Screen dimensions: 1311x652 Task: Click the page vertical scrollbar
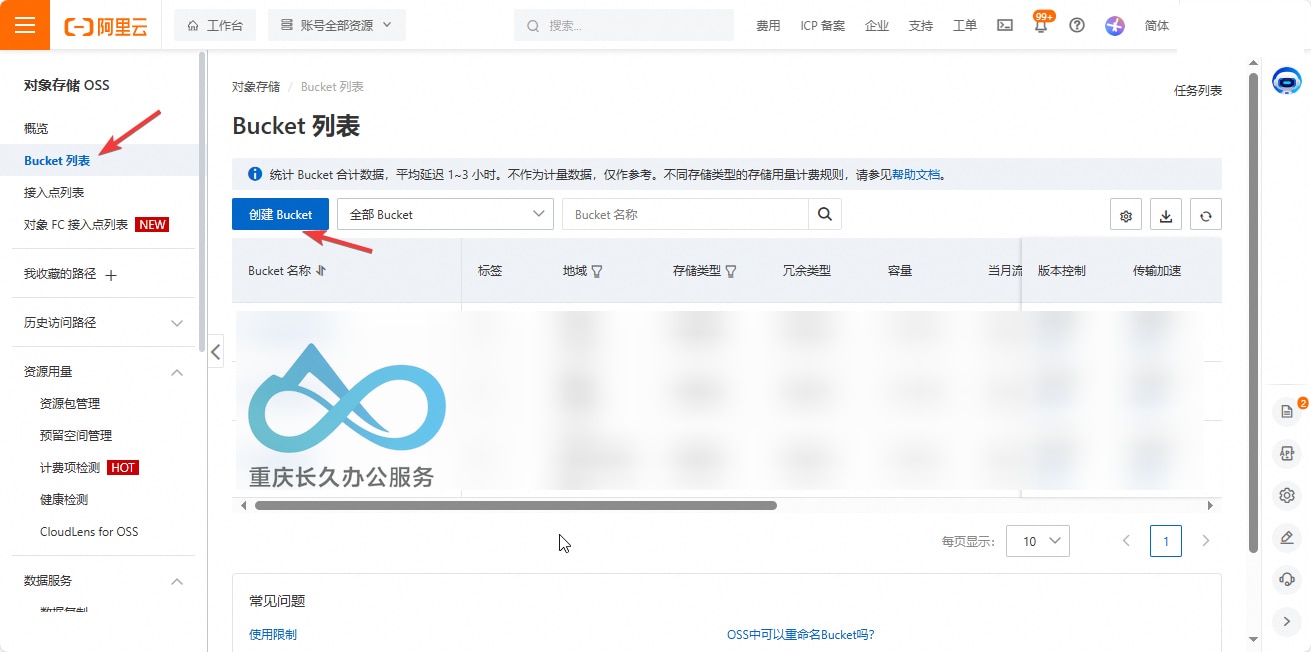(1254, 311)
